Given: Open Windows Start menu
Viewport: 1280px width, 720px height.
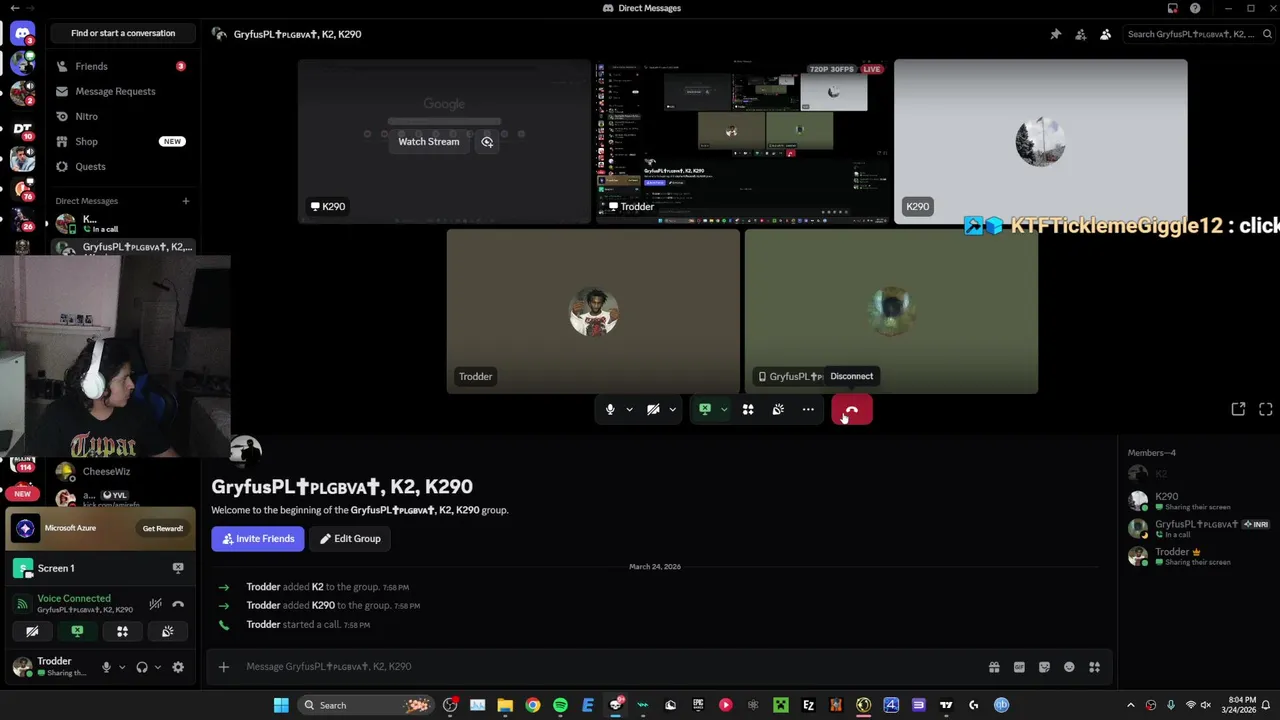Looking at the screenshot, I should [x=281, y=705].
